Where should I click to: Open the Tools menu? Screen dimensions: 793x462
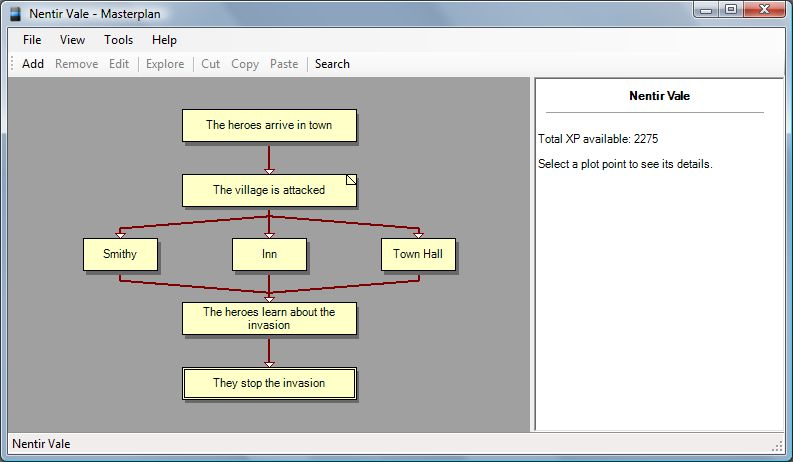(118, 40)
